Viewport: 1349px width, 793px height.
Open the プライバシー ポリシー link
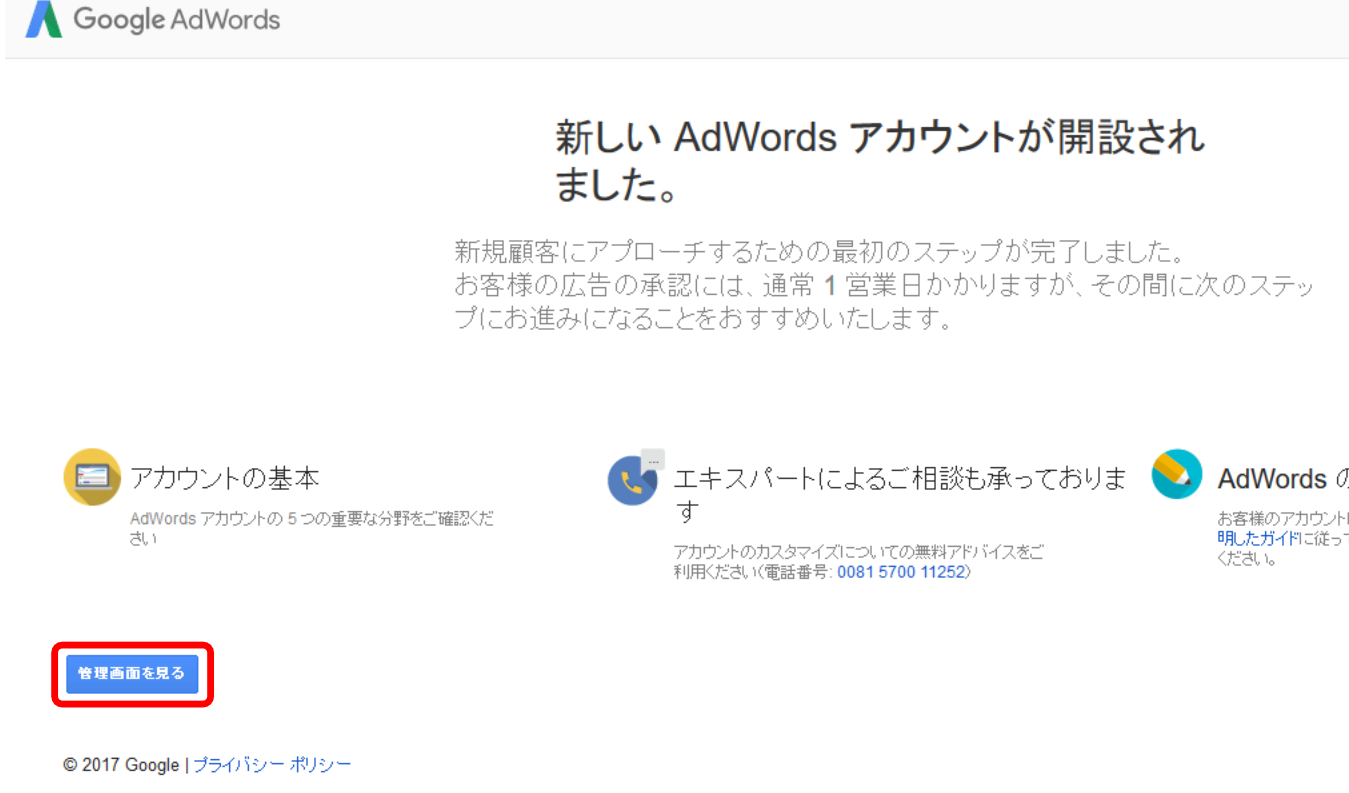(272, 765)
